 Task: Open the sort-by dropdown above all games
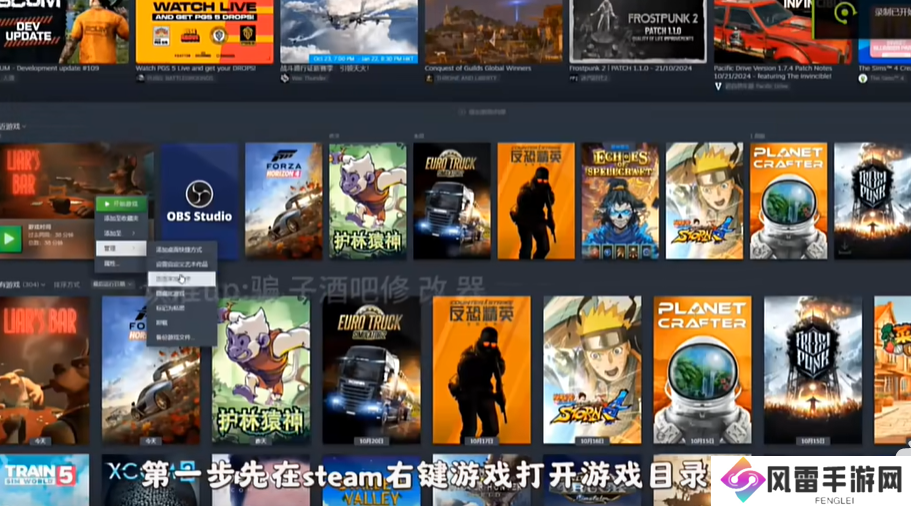pos(110,285)
